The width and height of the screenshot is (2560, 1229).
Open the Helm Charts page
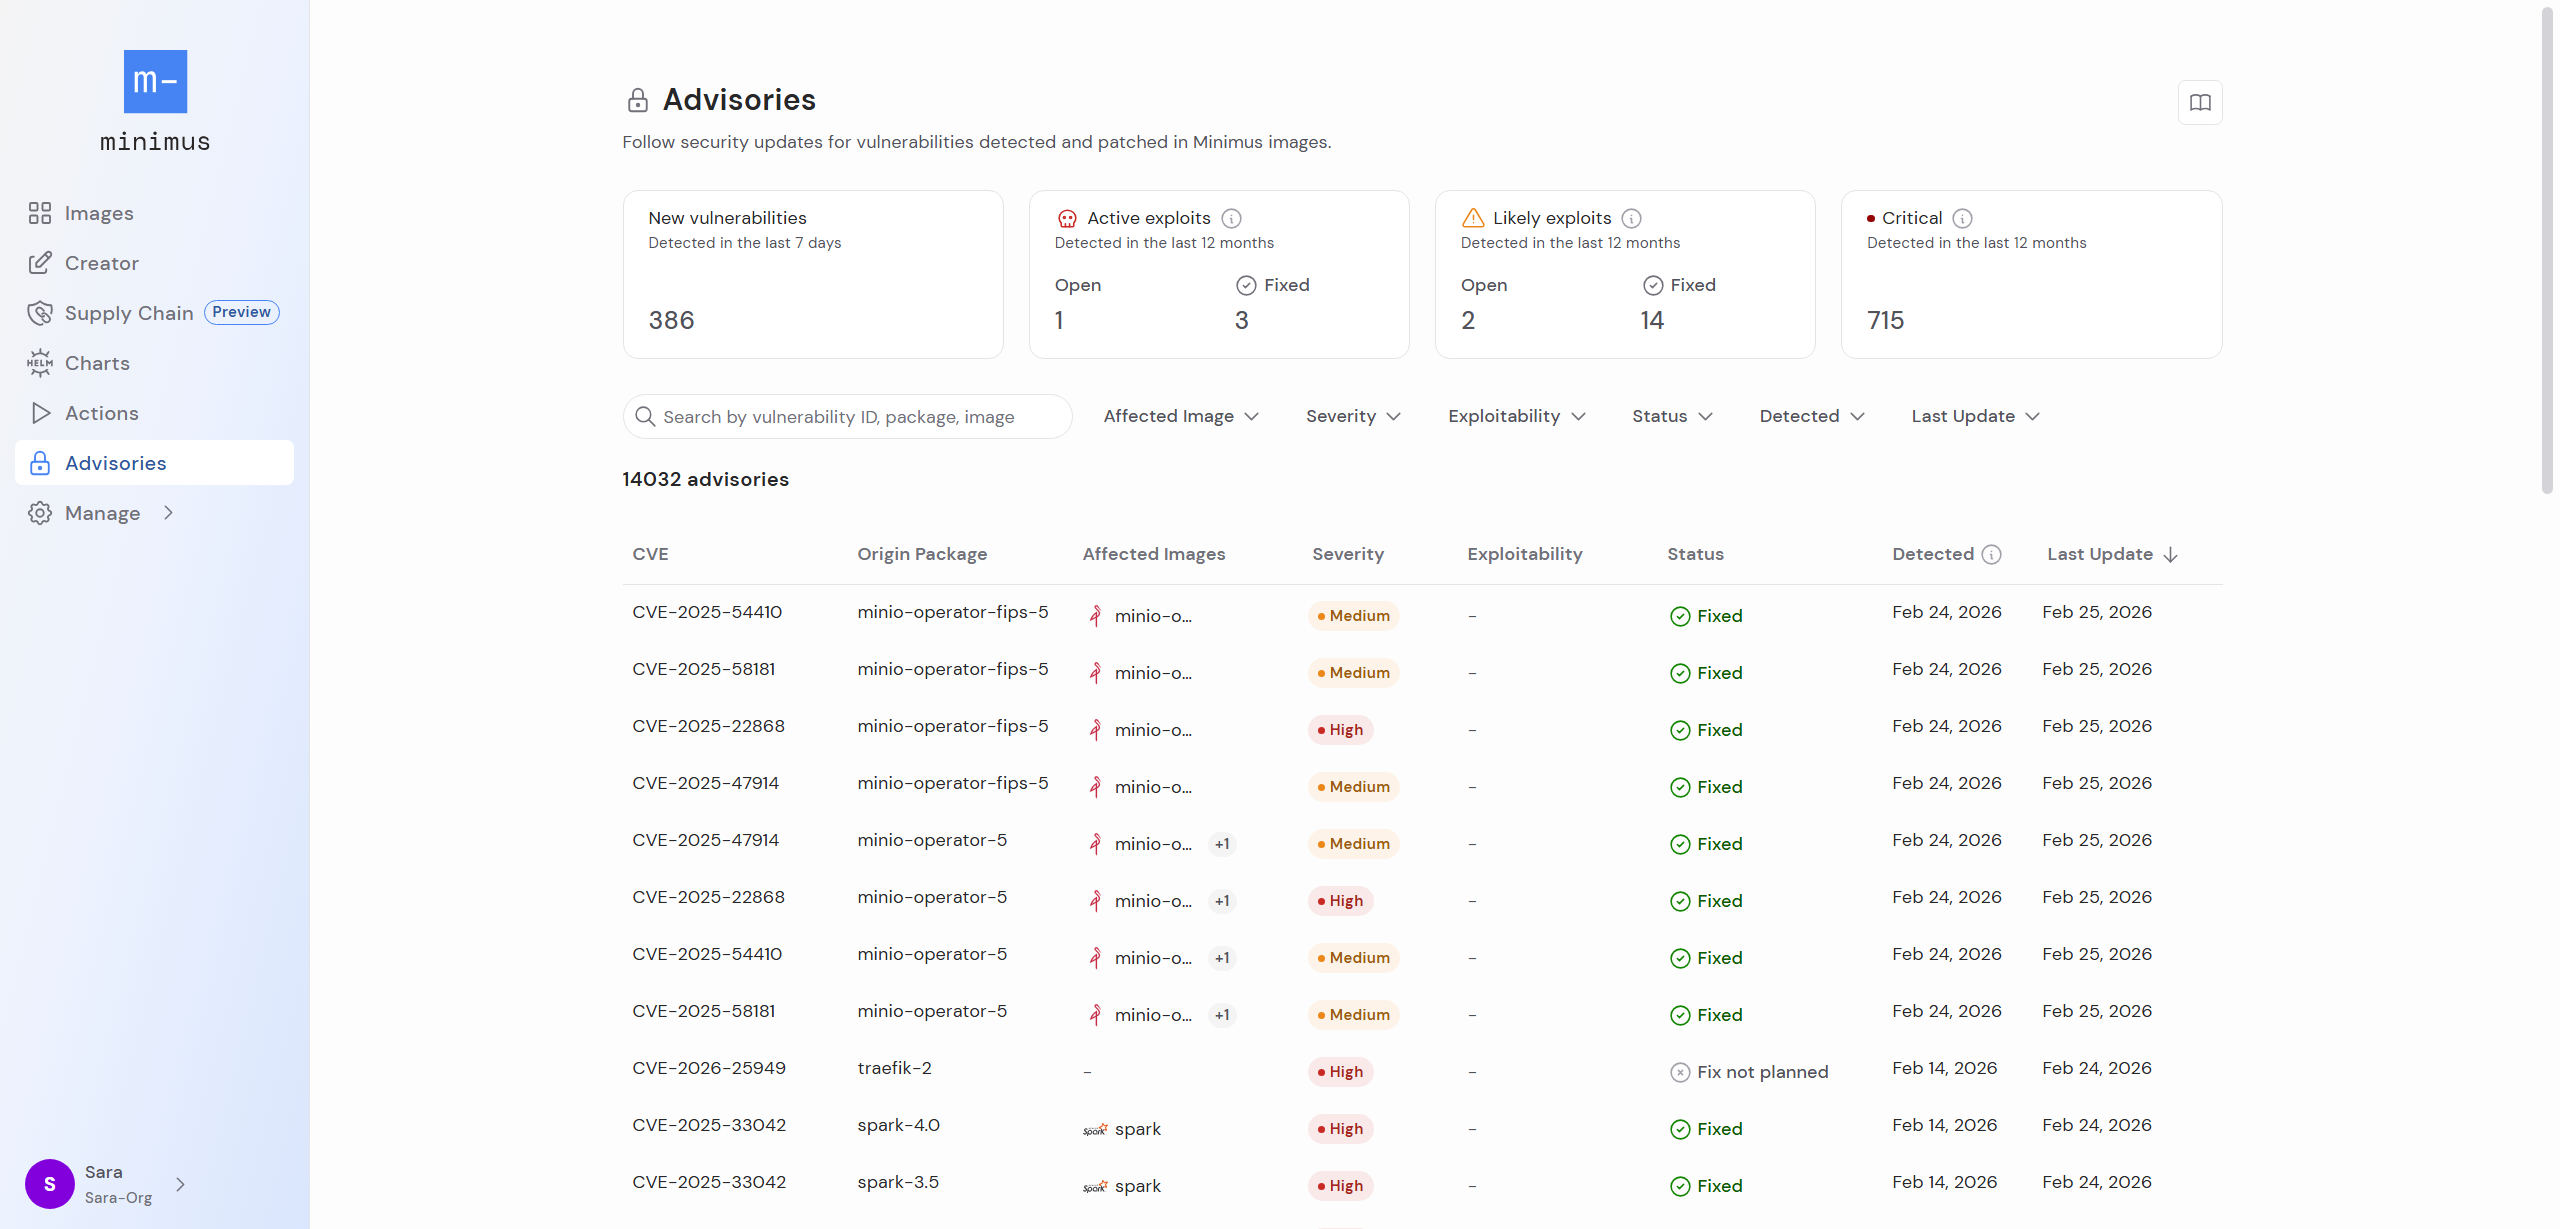pos(97,363)
